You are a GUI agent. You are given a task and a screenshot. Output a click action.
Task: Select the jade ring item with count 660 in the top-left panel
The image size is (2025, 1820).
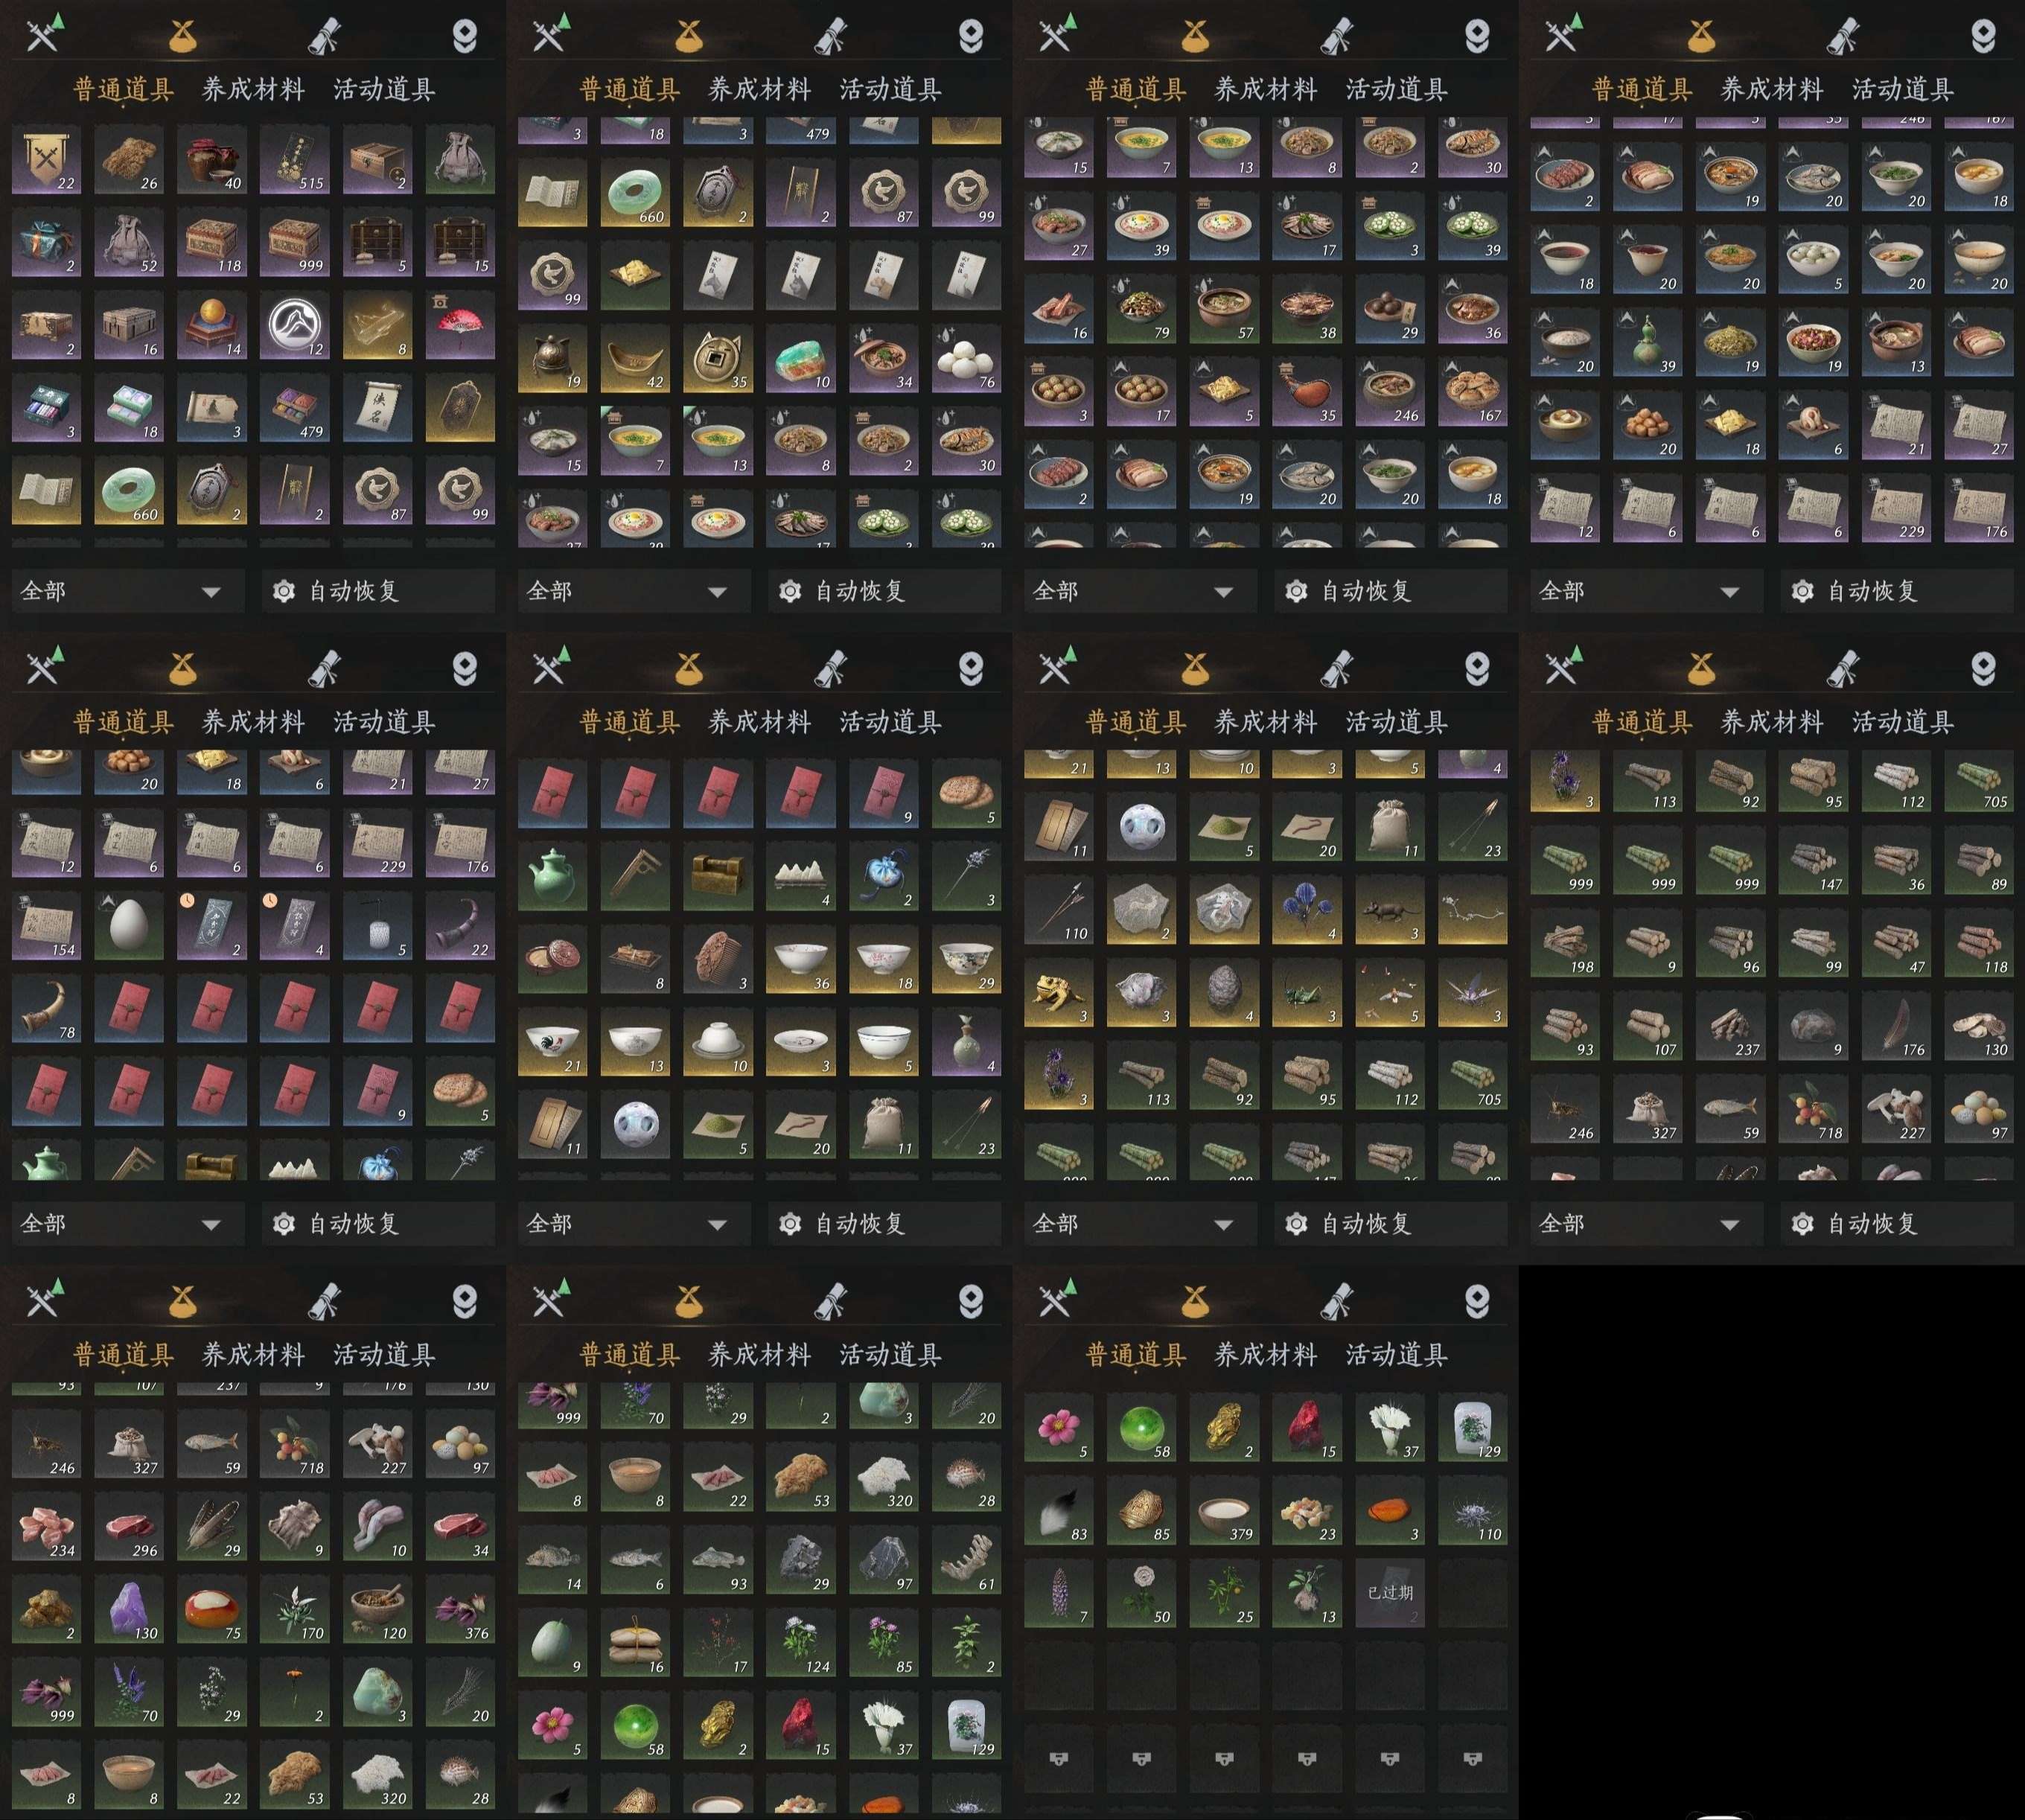coord(129,491)
